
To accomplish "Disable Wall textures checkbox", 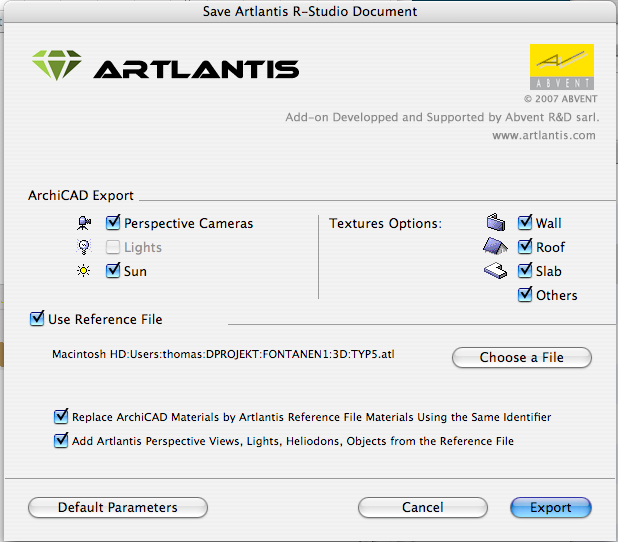I will coord(525,223).
